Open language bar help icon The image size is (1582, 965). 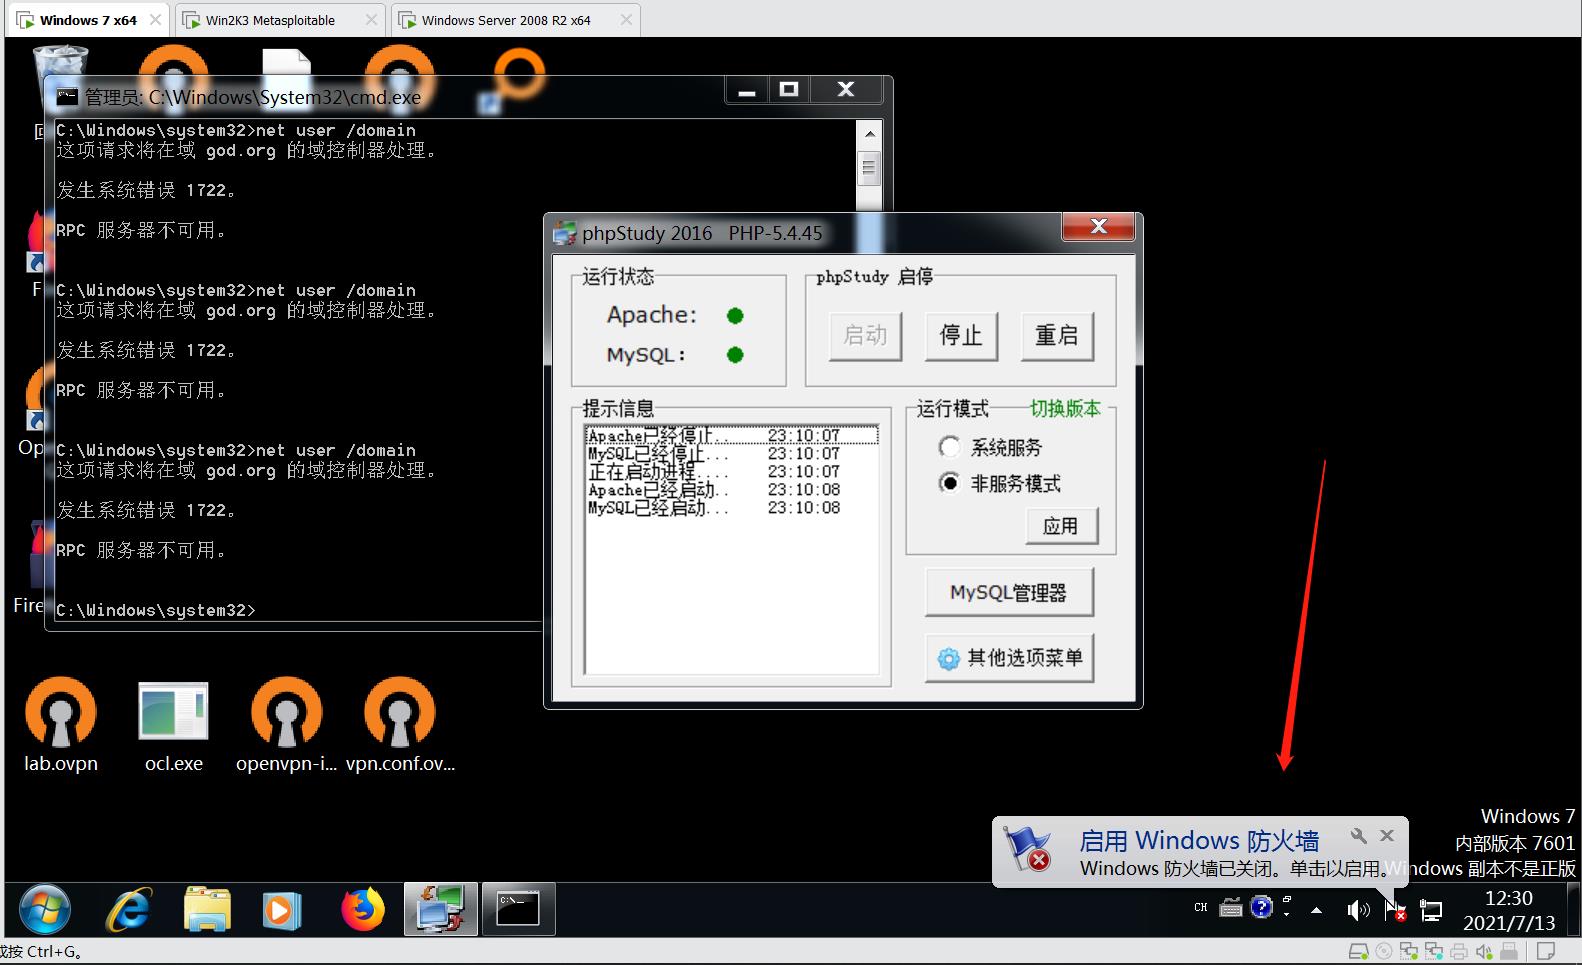pos(1262,907)
